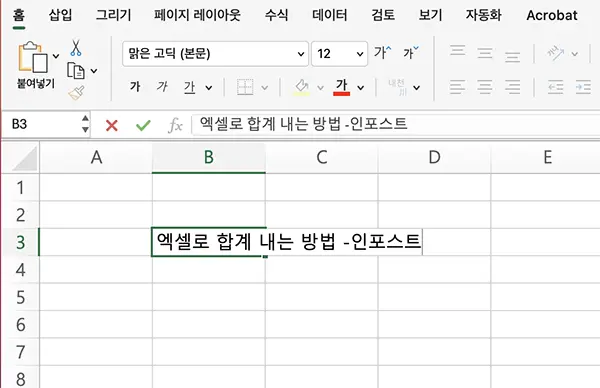Select row 5 header
The height and width of the screenshot is (388, 600).
(x=20, y=297)
